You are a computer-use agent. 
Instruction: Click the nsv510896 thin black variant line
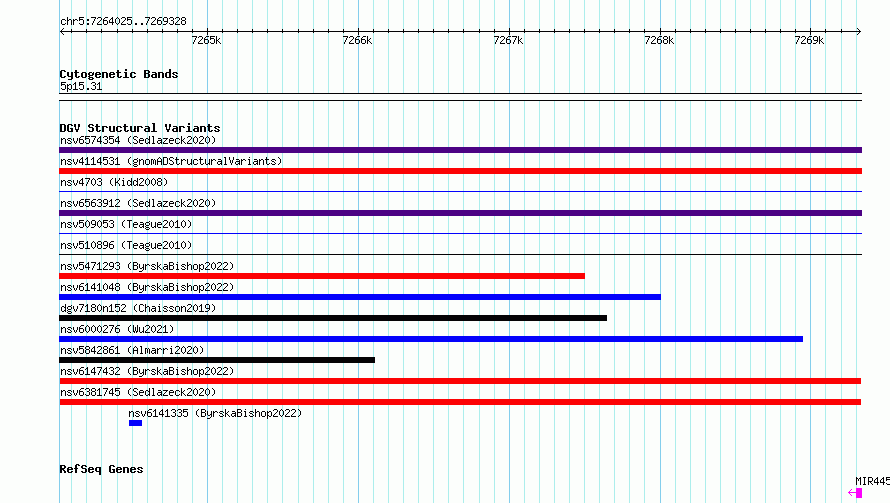(460, 254)
